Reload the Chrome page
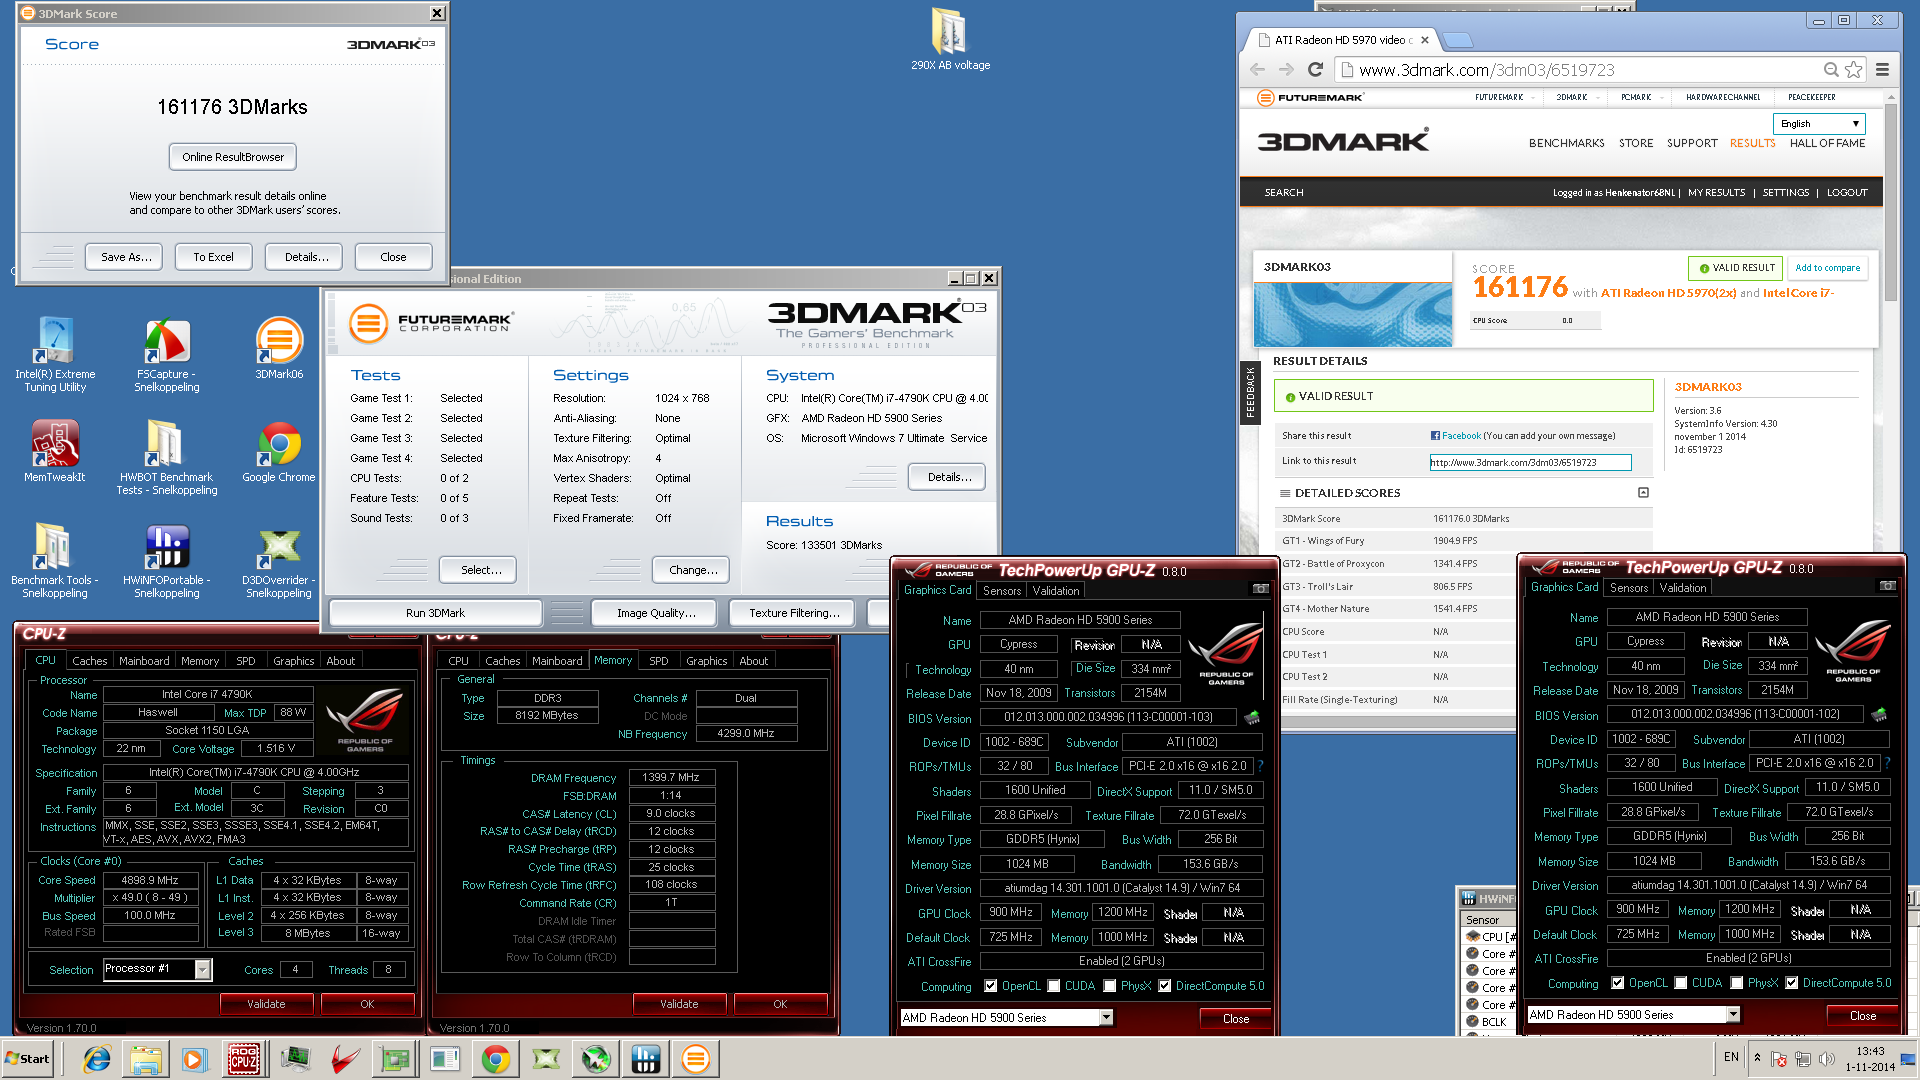Viewport: 1920px width, 1080px height. (x=1316, y=70)
